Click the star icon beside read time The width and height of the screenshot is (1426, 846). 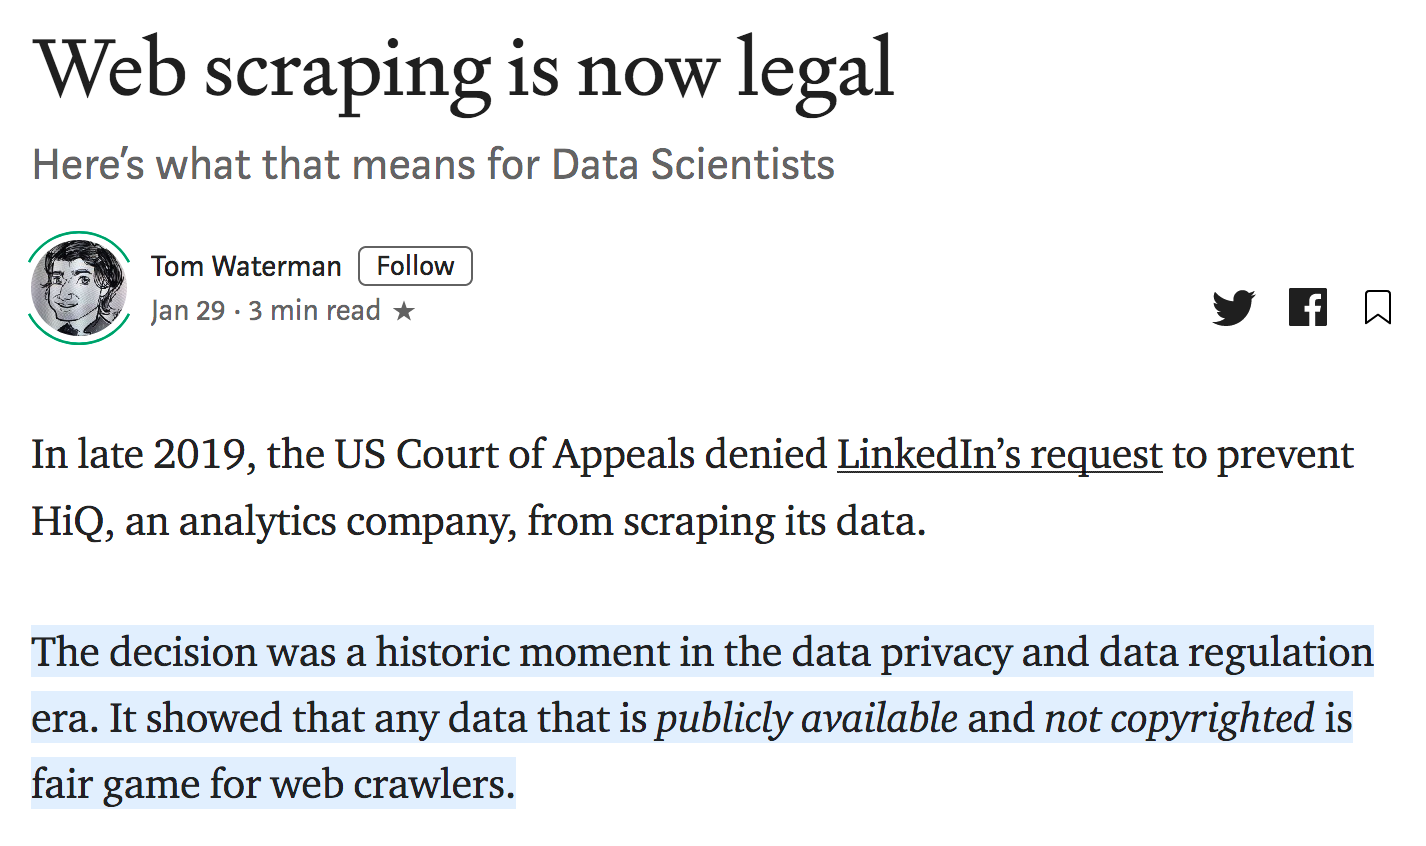[404, 311]
